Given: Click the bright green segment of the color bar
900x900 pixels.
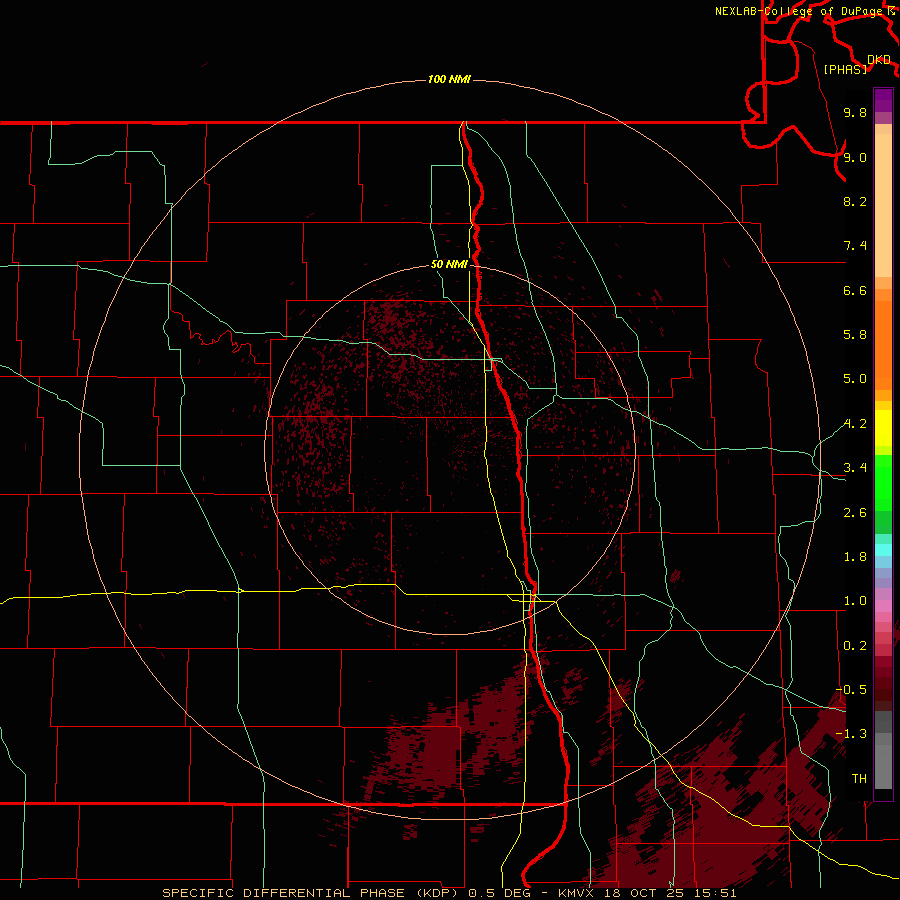Looking at the screenshot, I should [x=883, y=481].
